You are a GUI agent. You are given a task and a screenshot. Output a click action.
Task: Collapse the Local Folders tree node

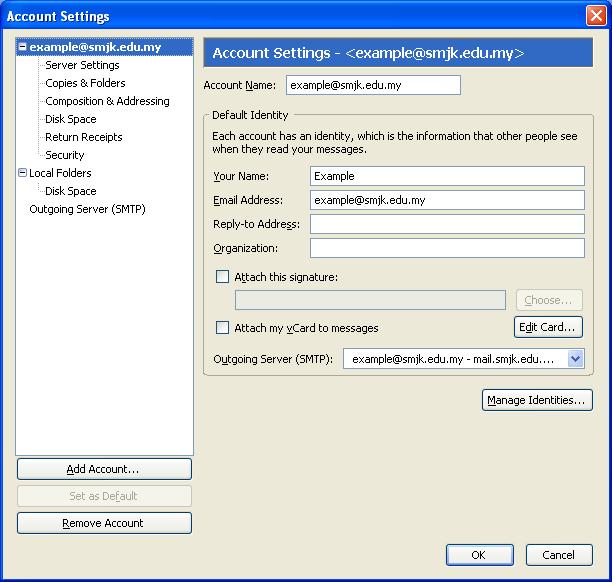[x=23, y=173]
